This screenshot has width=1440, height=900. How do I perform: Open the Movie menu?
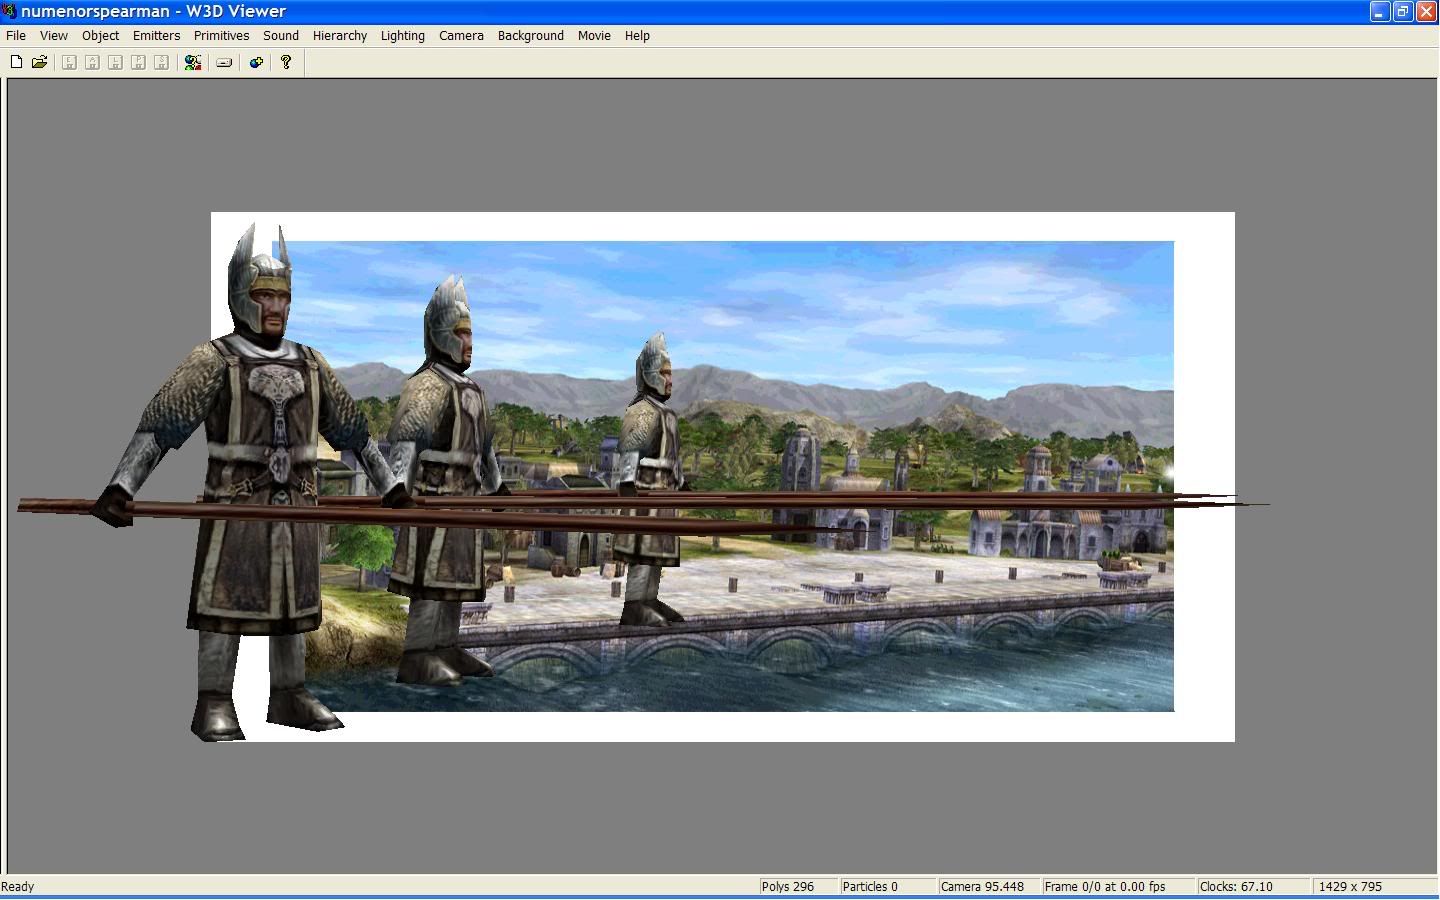(x=594, y=35)
